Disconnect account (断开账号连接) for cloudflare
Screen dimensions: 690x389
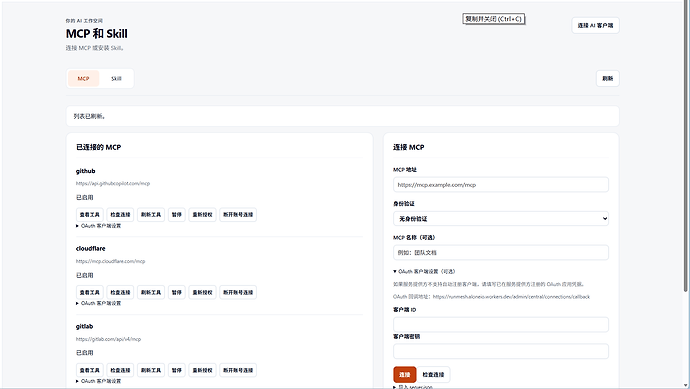pos(238,292)
